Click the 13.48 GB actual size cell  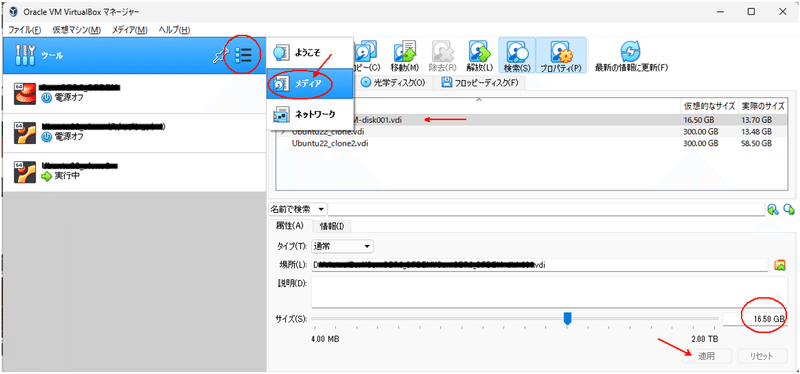(758, 132)
